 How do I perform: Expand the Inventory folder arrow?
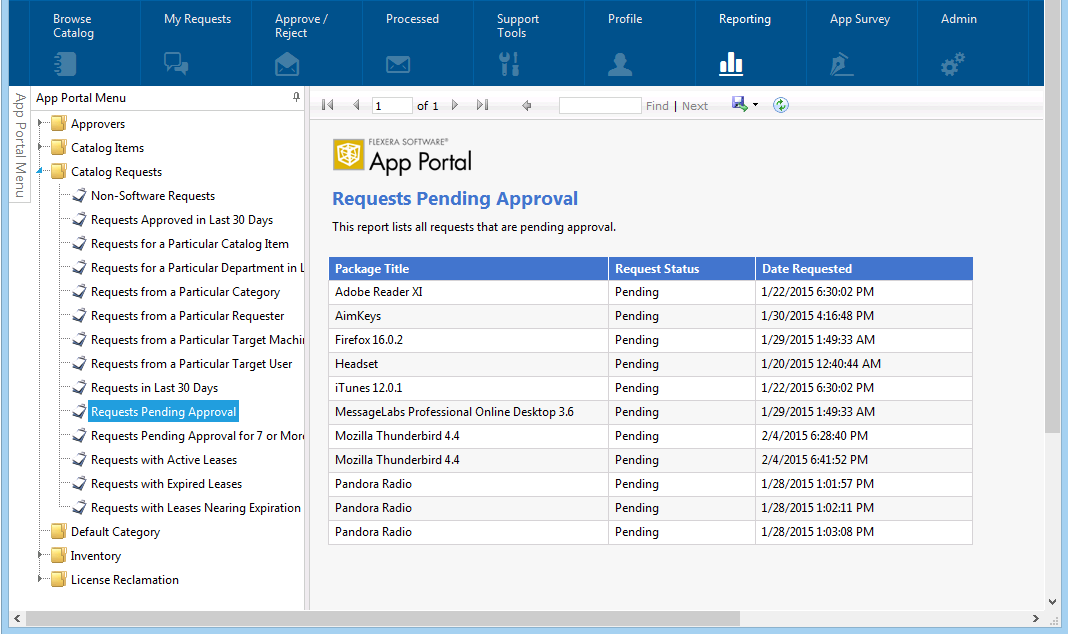pyautogui.click(x=40, y=555)
